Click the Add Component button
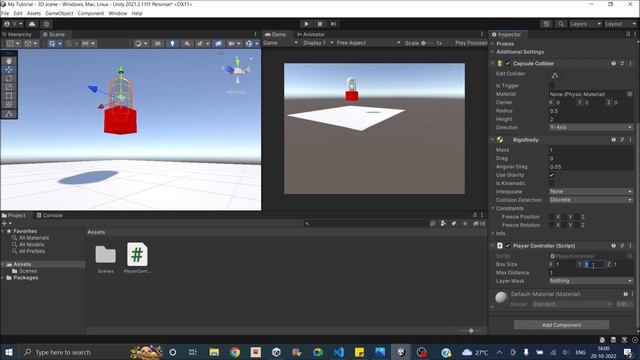 (x=562, y=325)
